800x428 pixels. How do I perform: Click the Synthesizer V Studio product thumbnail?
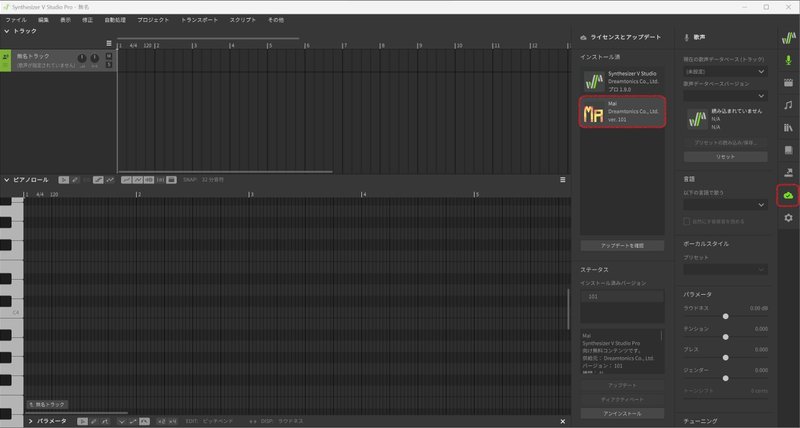pos(594,81)
